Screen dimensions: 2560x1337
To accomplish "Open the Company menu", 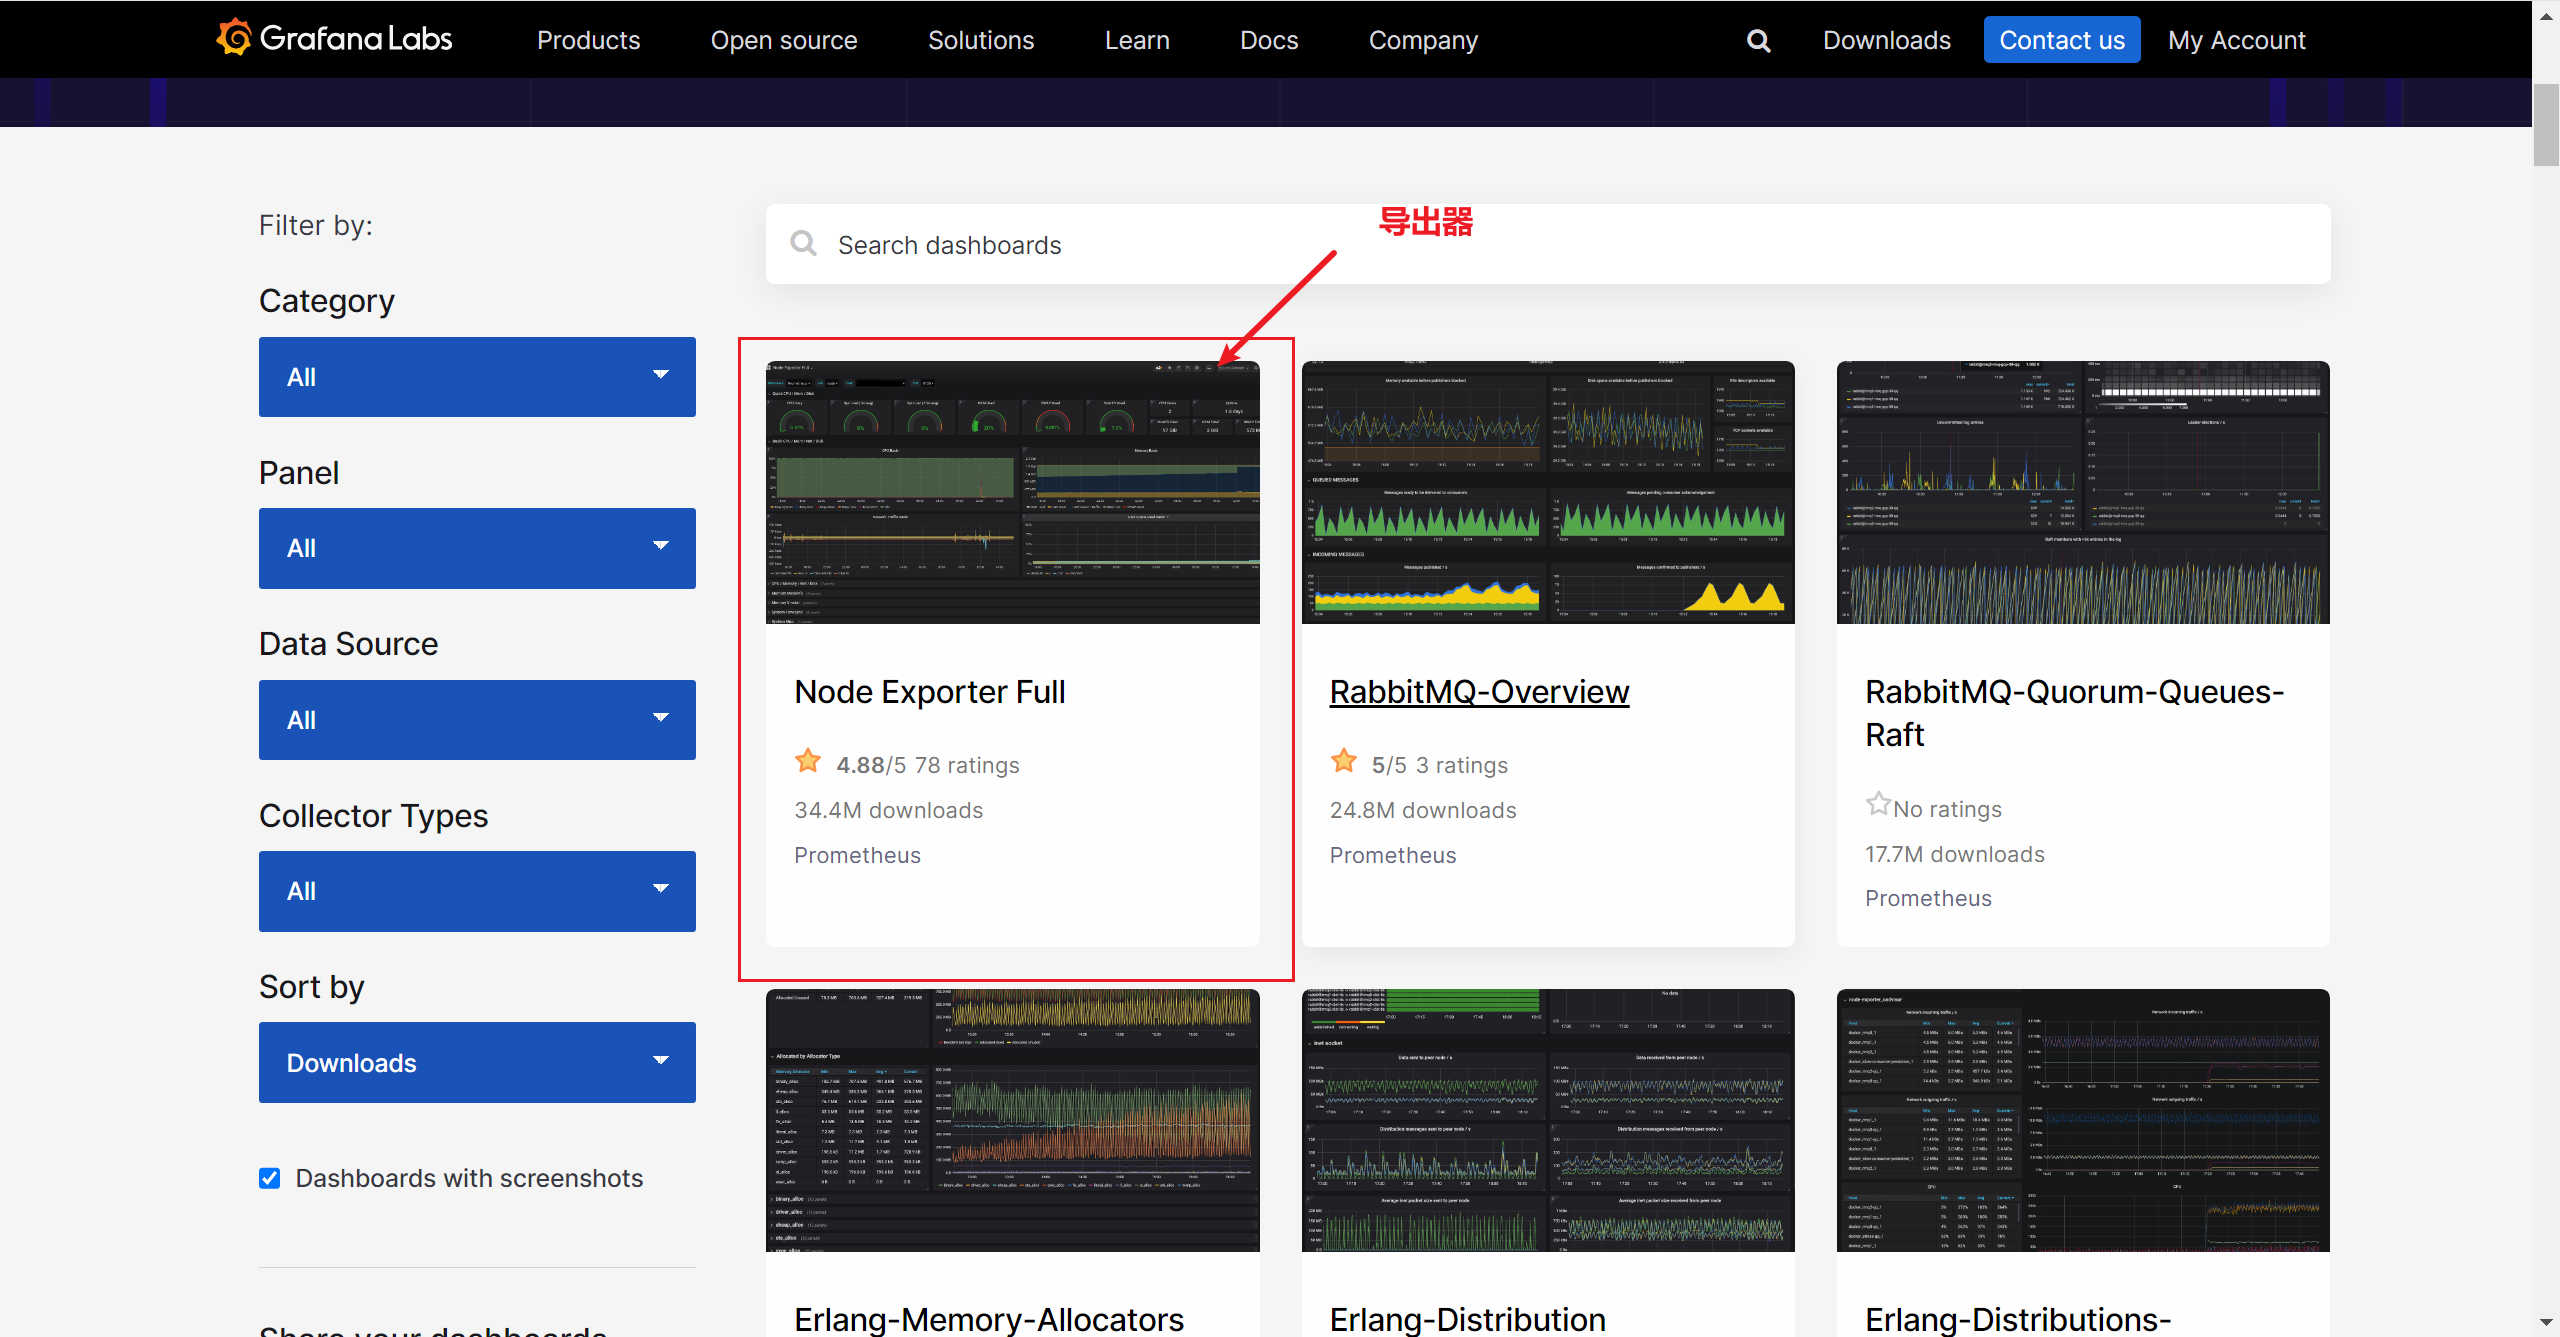I will pyautogui.click(x=1423, y=40).
